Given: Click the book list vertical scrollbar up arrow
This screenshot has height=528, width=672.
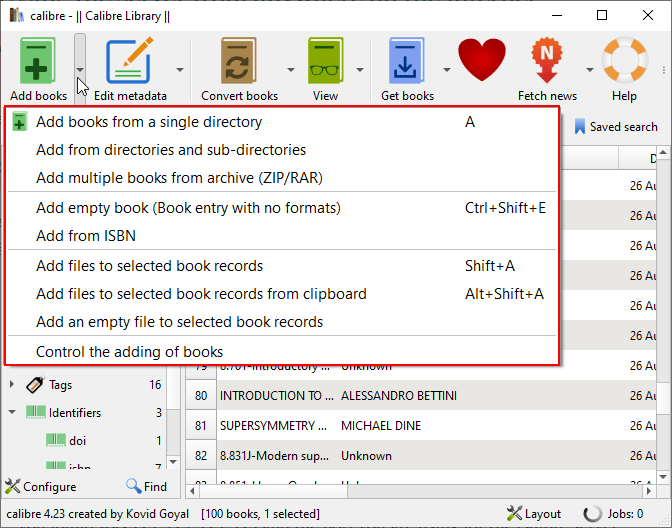Looking at the screenshot, I should [x=663, y=153].
